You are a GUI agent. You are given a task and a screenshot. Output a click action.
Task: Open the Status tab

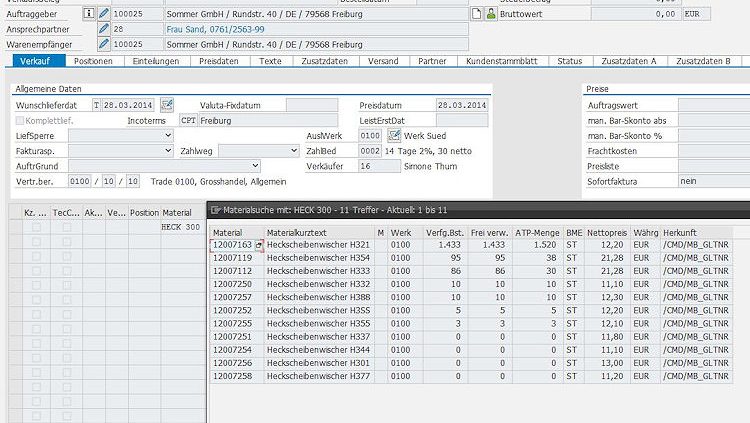click(570, 61)
